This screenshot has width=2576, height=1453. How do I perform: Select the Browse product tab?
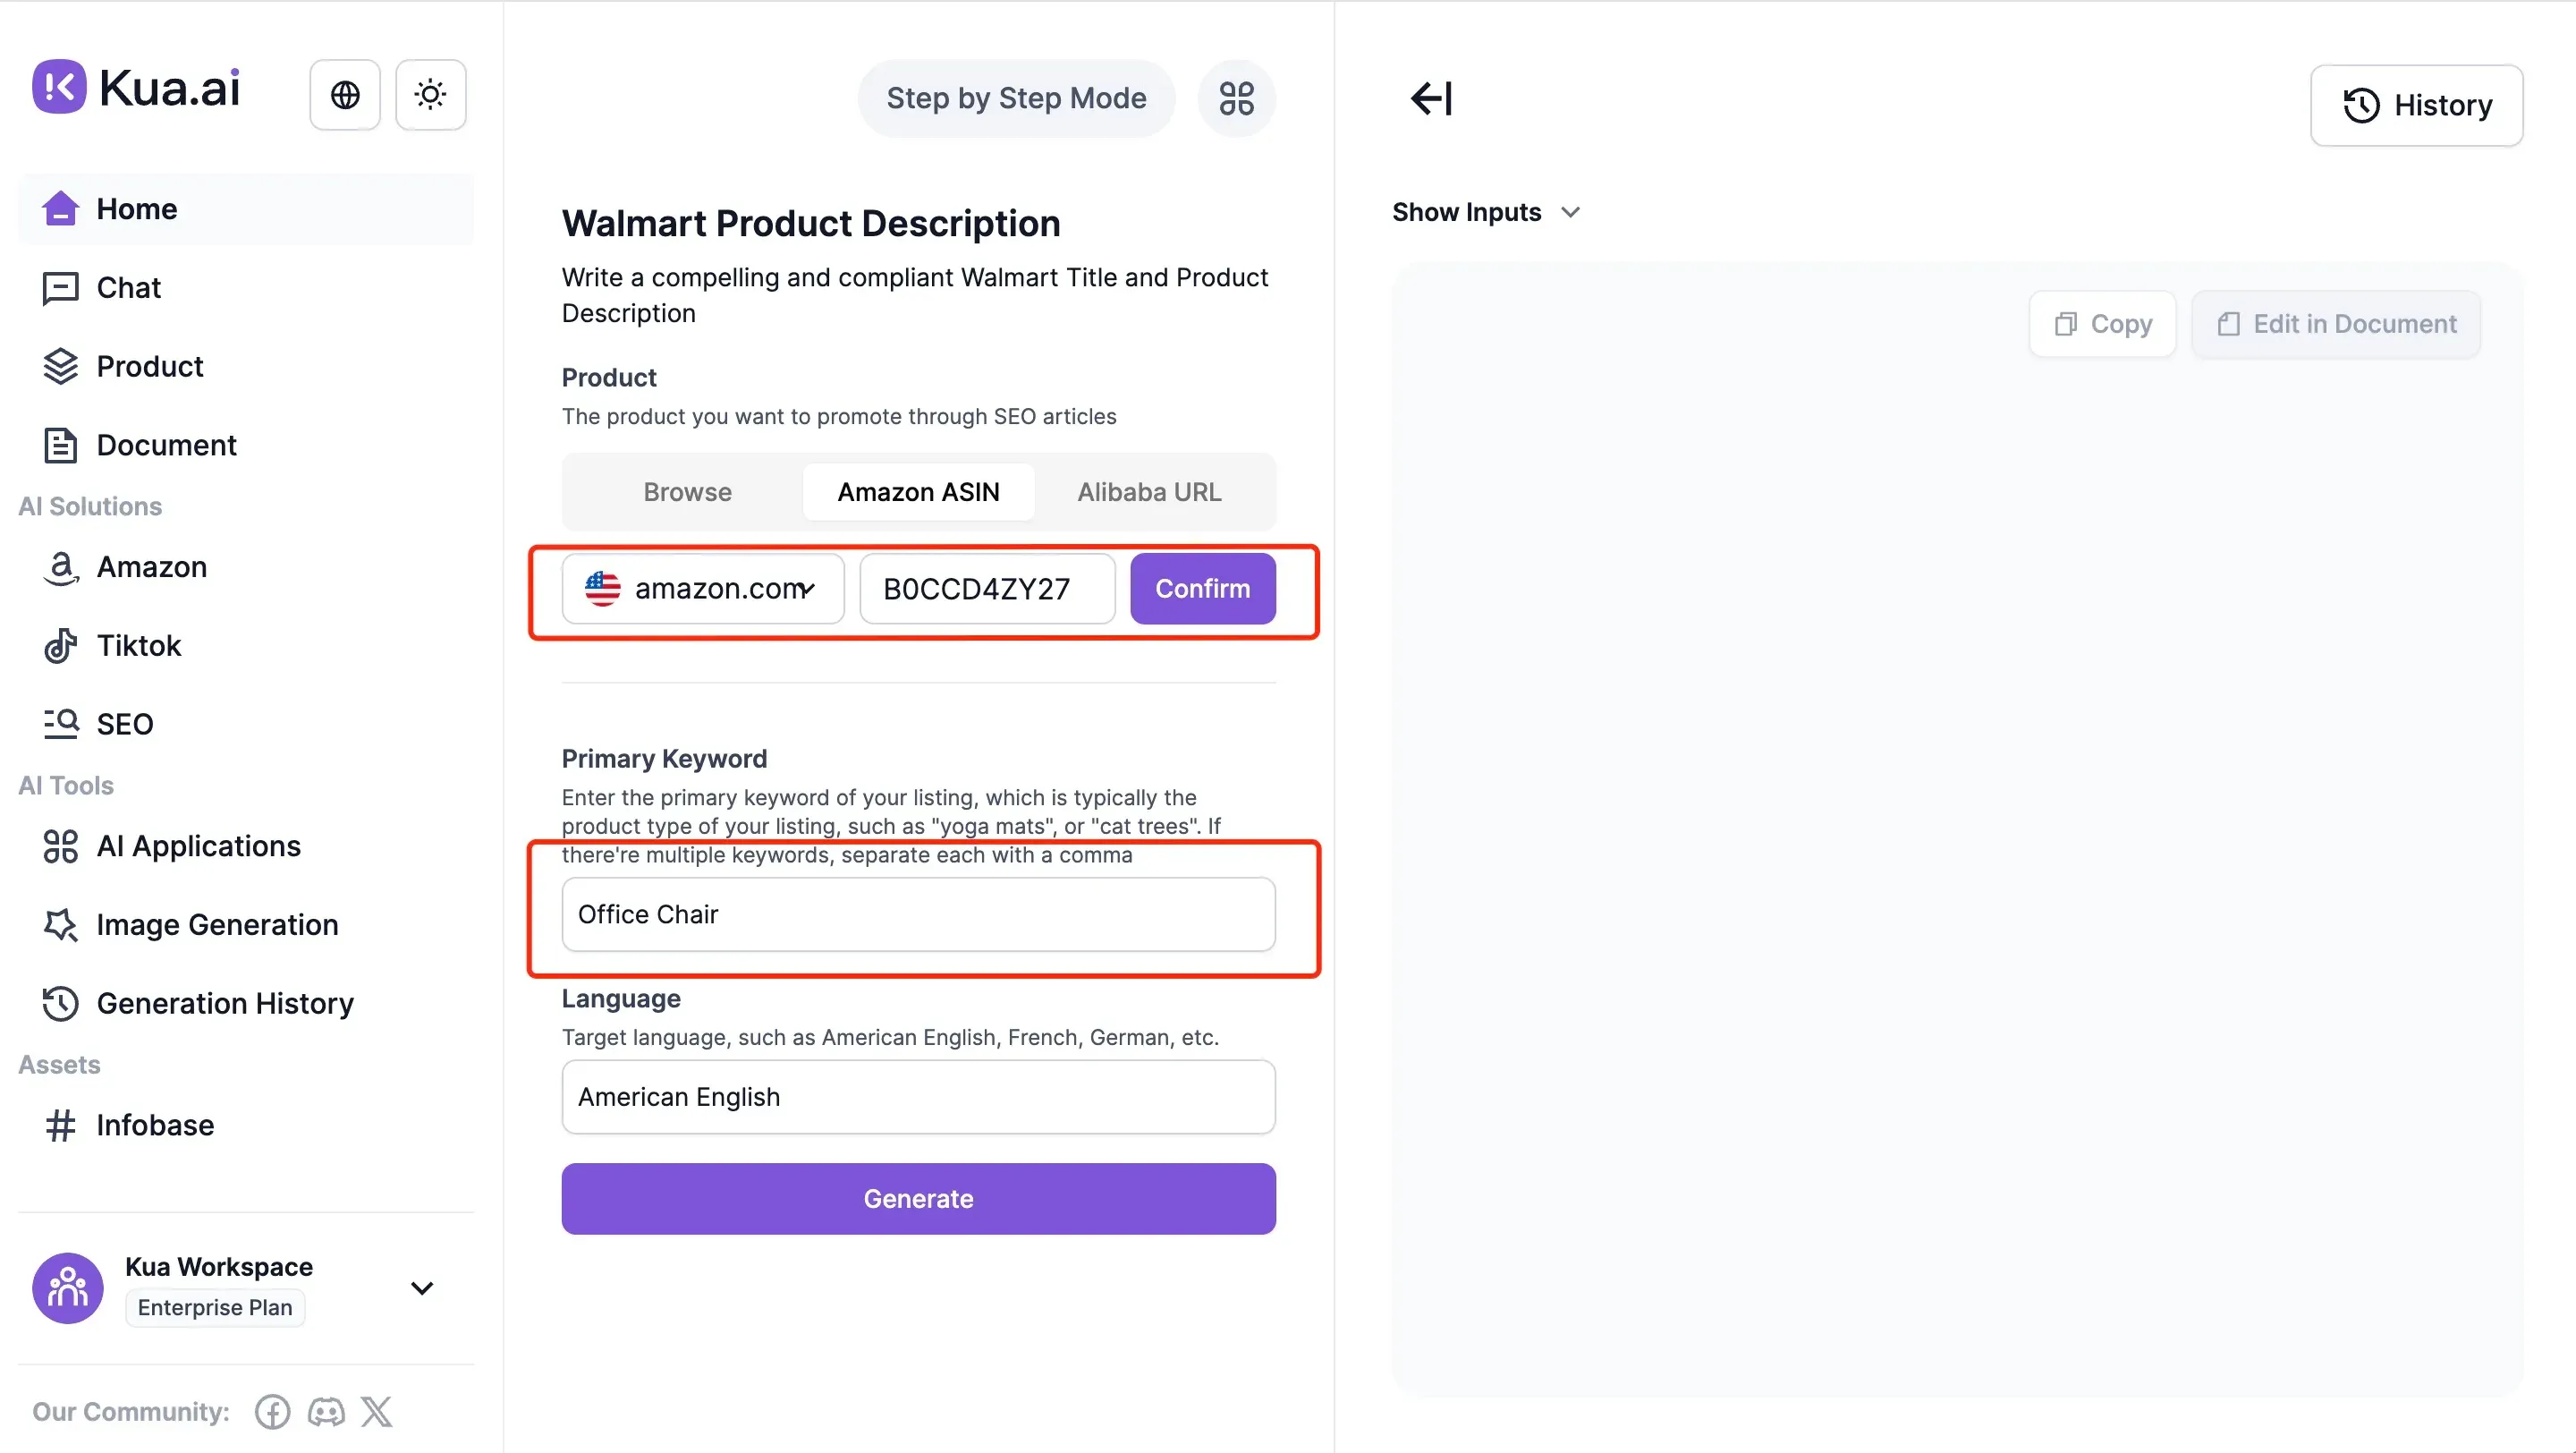687,492
